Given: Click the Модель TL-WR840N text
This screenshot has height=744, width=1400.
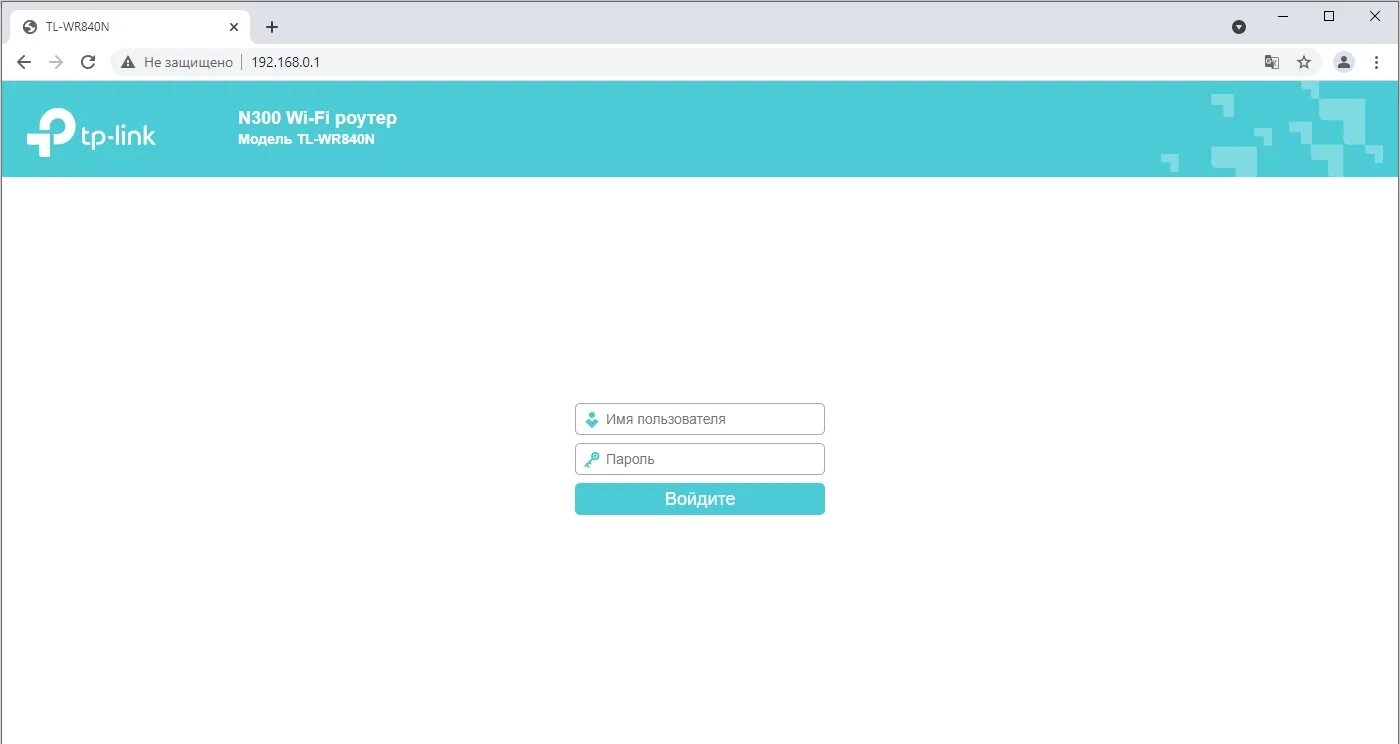Looking at the screenshot, I should 306,139.
